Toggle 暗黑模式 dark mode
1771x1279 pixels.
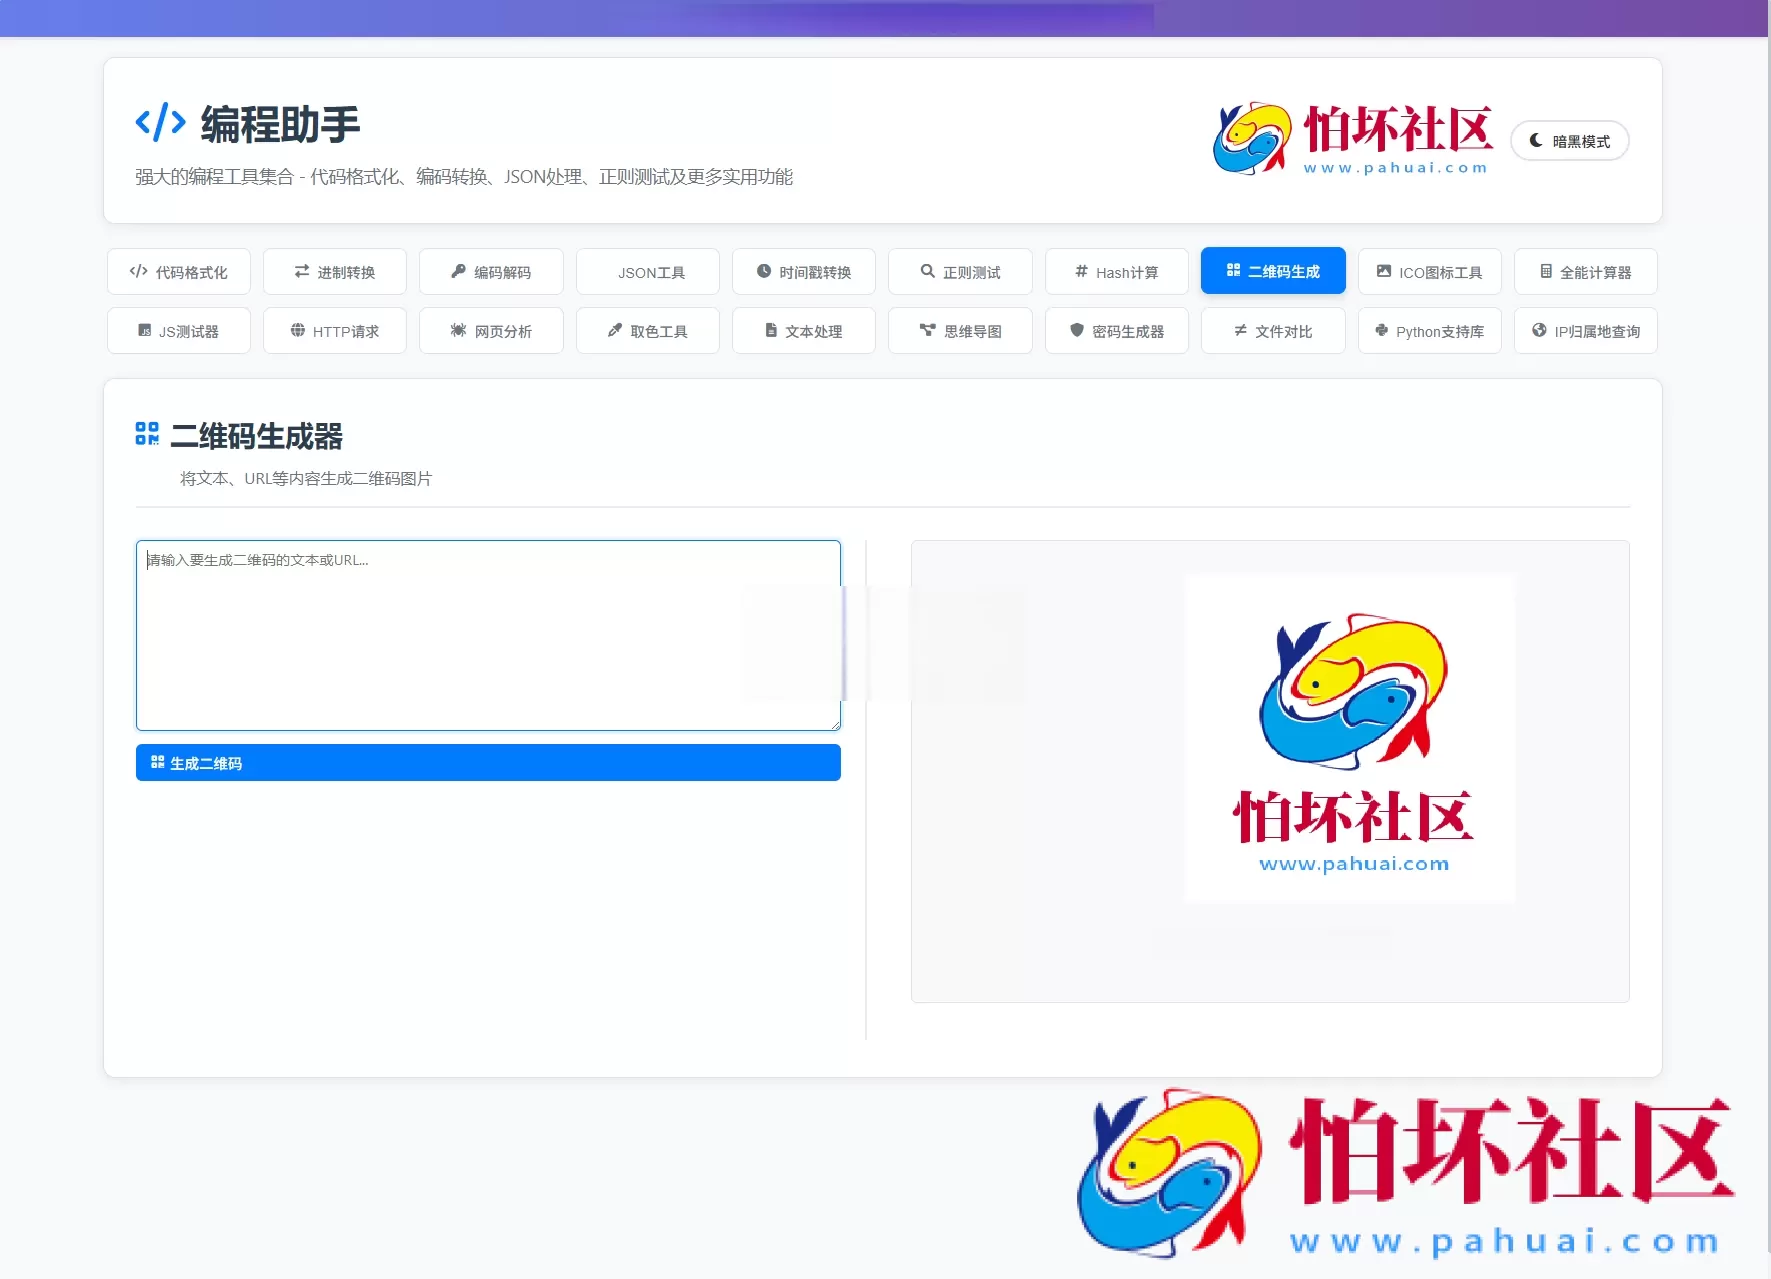pos(1569,140)
